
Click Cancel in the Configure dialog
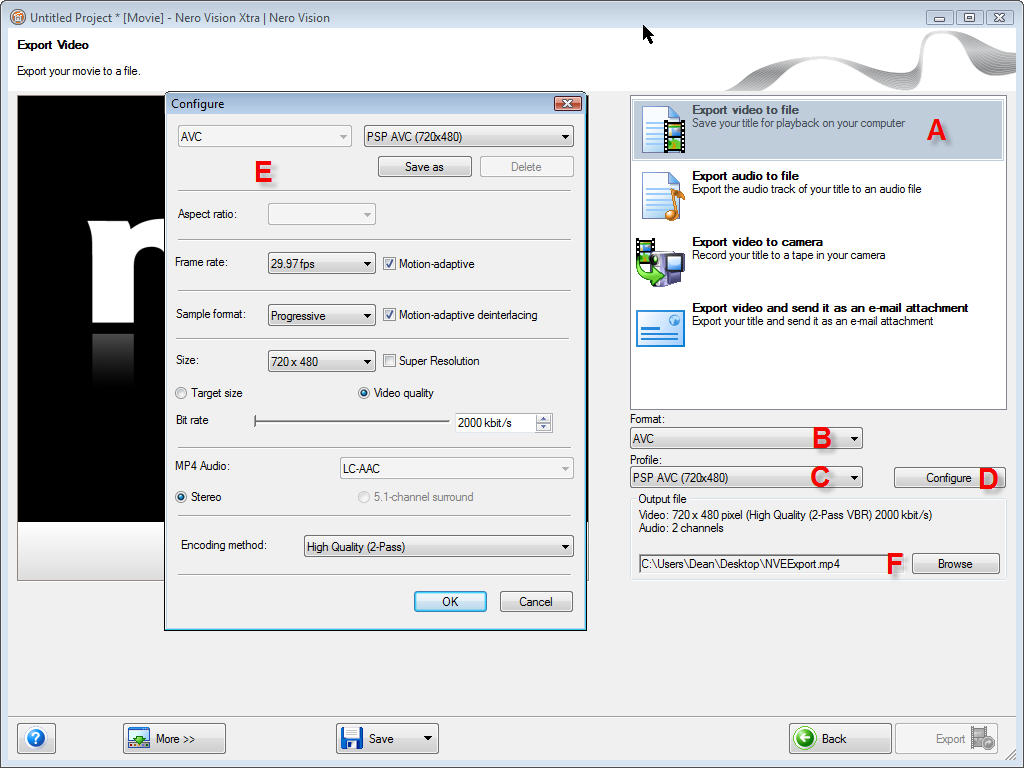(x=536, y=601)
